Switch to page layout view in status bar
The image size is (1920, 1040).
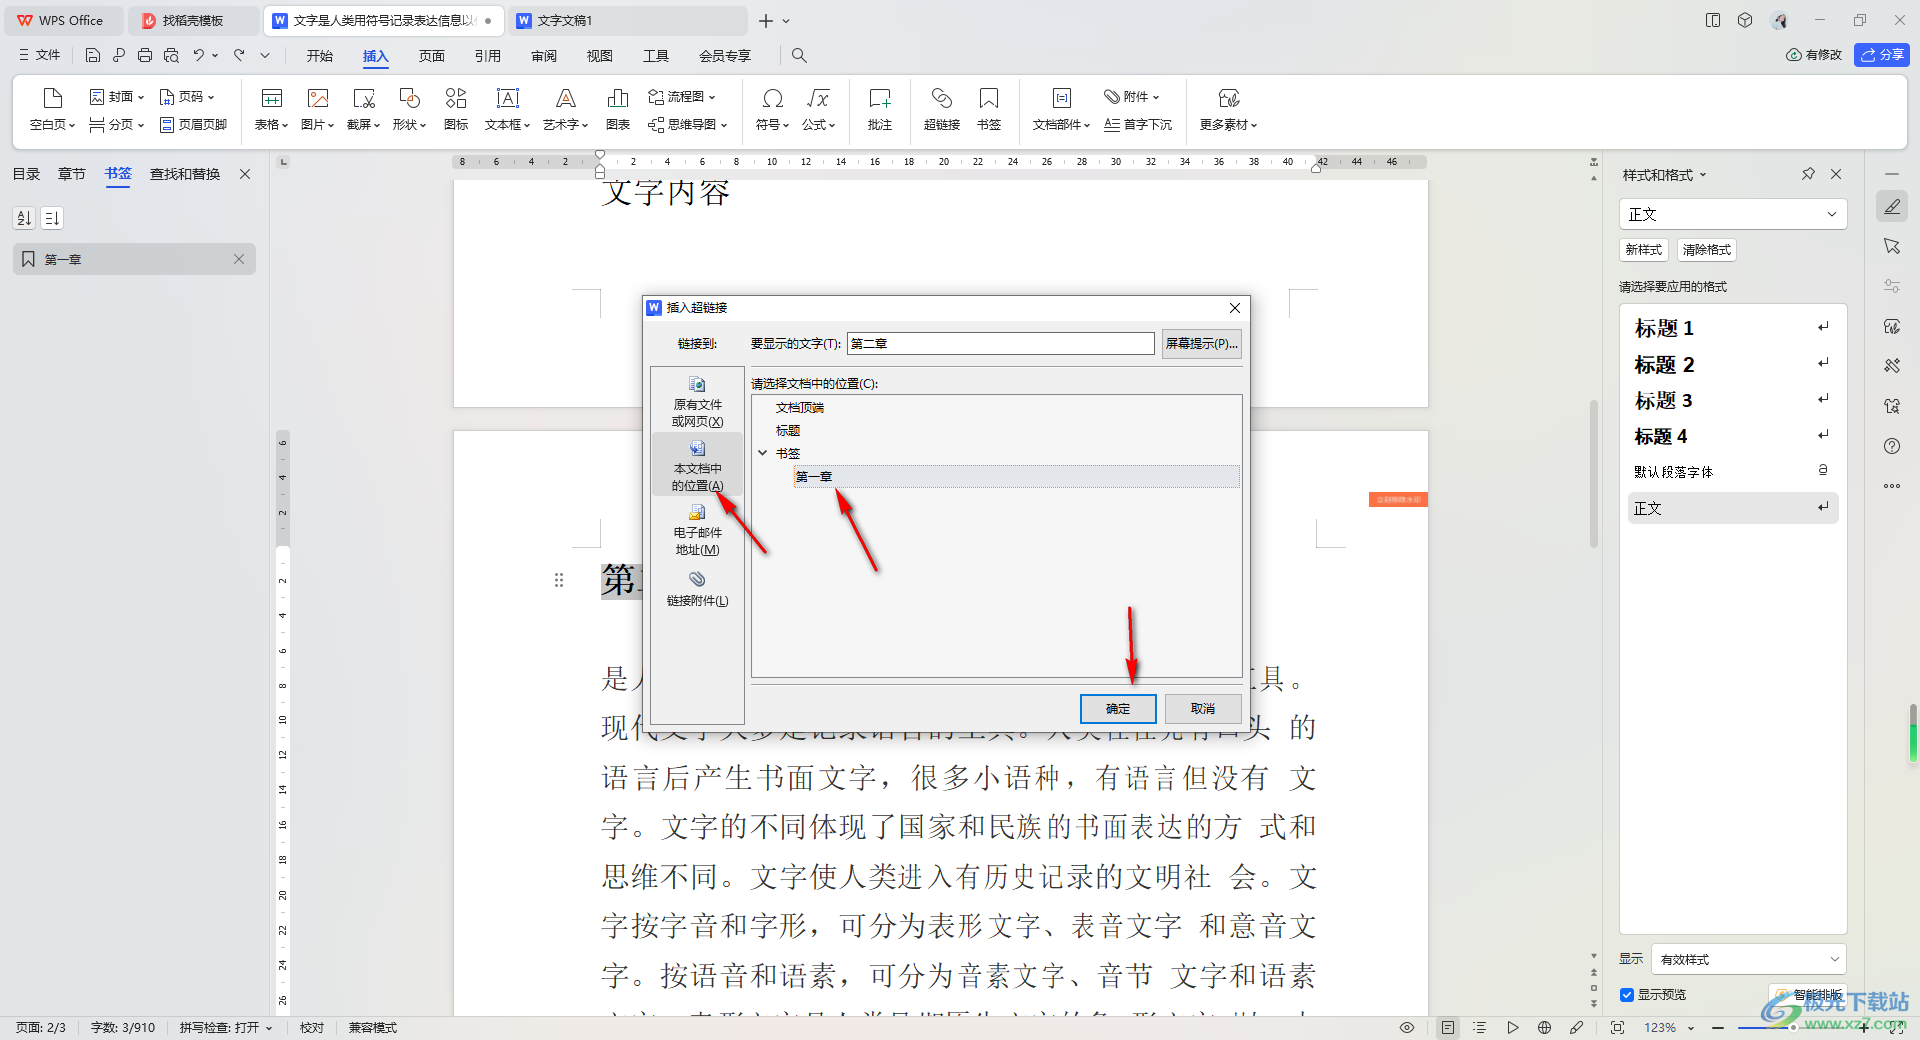coord(1448,1027)
